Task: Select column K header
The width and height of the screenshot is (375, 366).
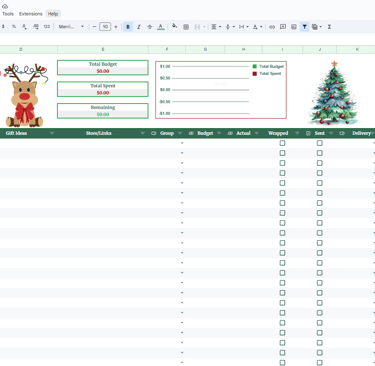Action: 357,49
